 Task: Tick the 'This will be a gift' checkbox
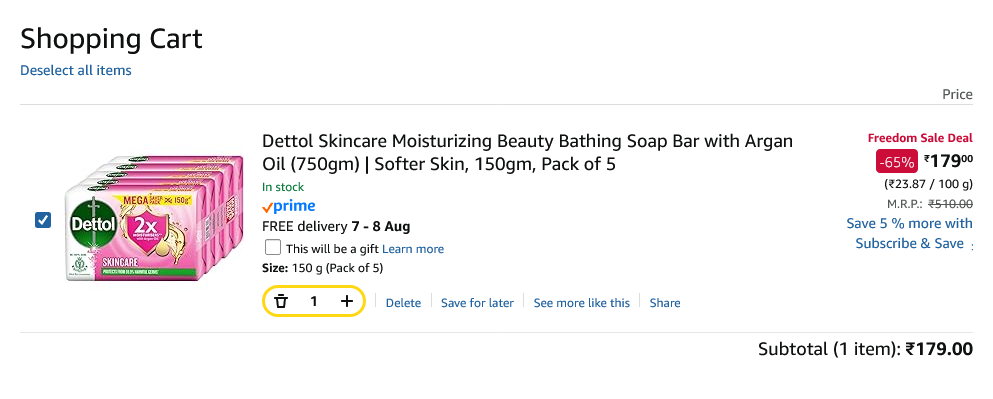pyautogui.click(x=273, y=247)
